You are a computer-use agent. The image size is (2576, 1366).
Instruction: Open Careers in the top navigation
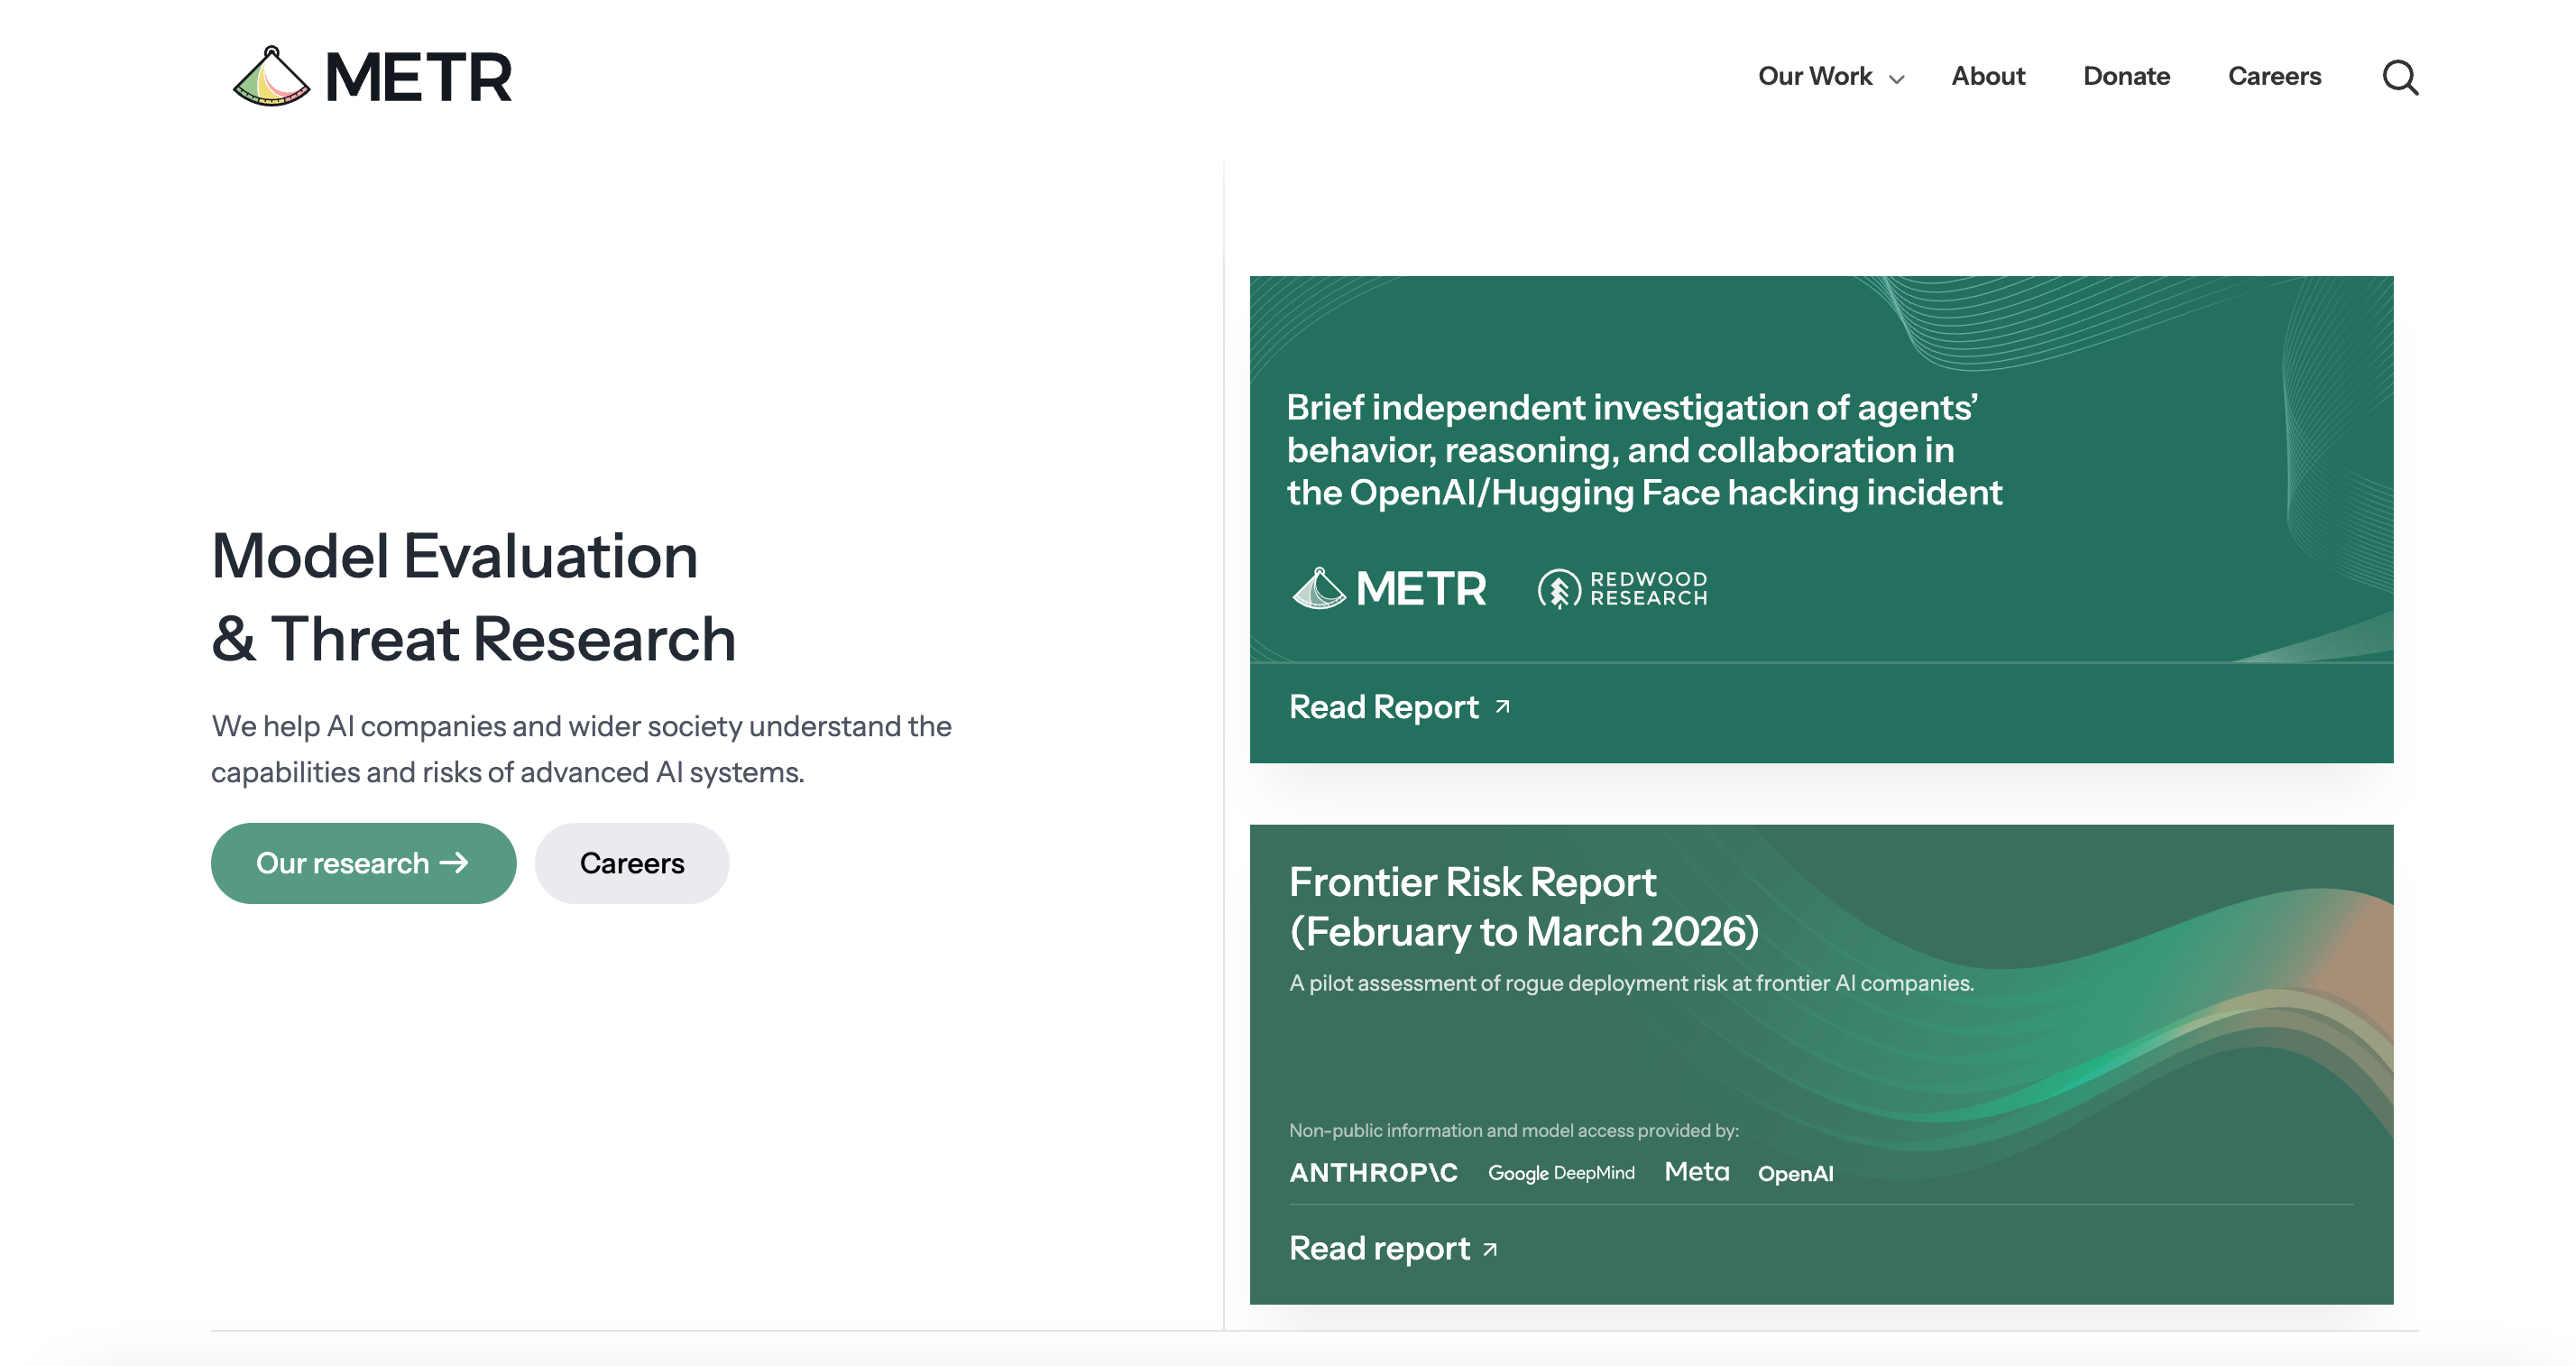point(2274,76)
